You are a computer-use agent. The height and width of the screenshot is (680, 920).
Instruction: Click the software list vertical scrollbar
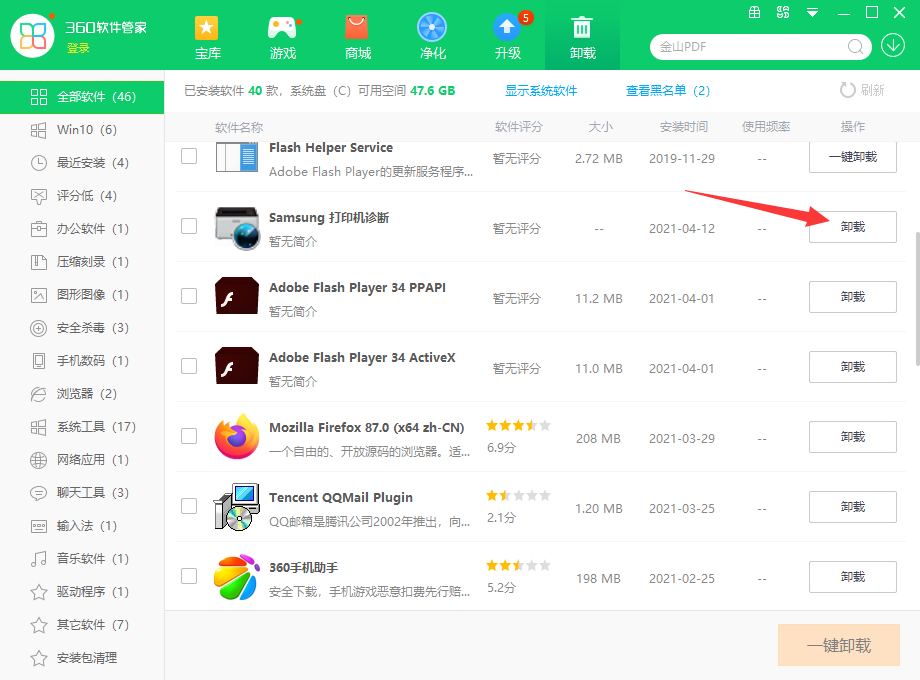[916, 299]
